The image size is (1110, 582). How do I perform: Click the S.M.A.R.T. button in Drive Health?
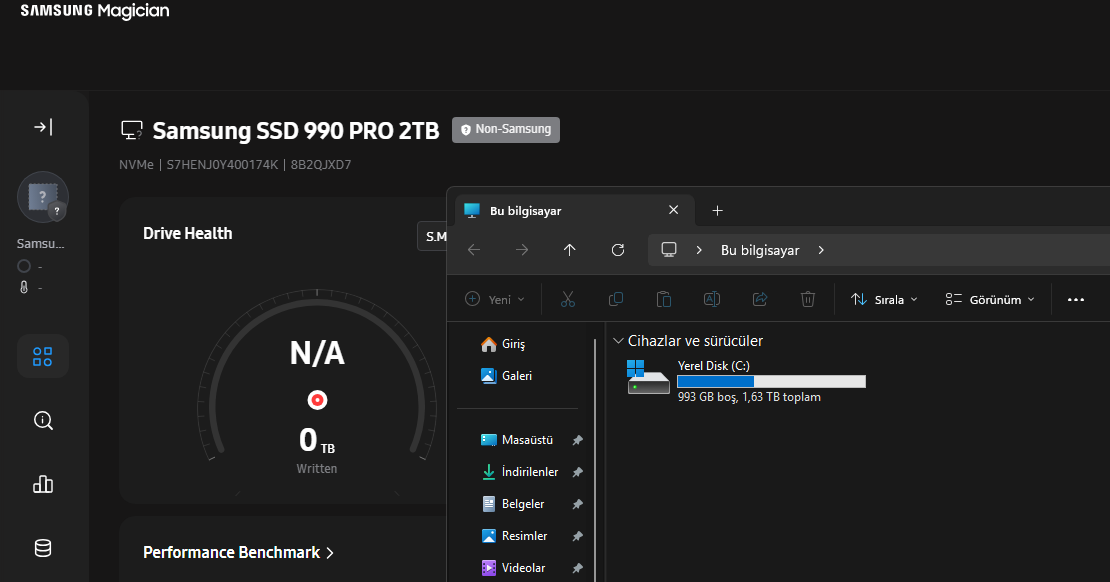pyautogui.click(x=433, y=236)
